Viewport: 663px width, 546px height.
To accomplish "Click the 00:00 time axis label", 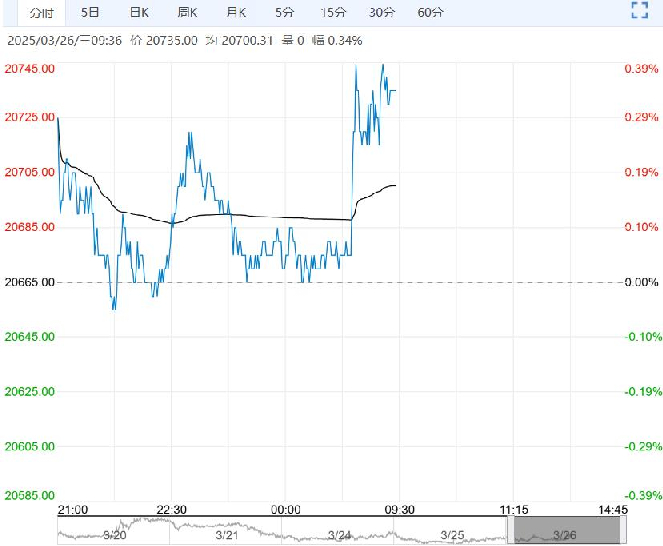I will tap(285, 510).
